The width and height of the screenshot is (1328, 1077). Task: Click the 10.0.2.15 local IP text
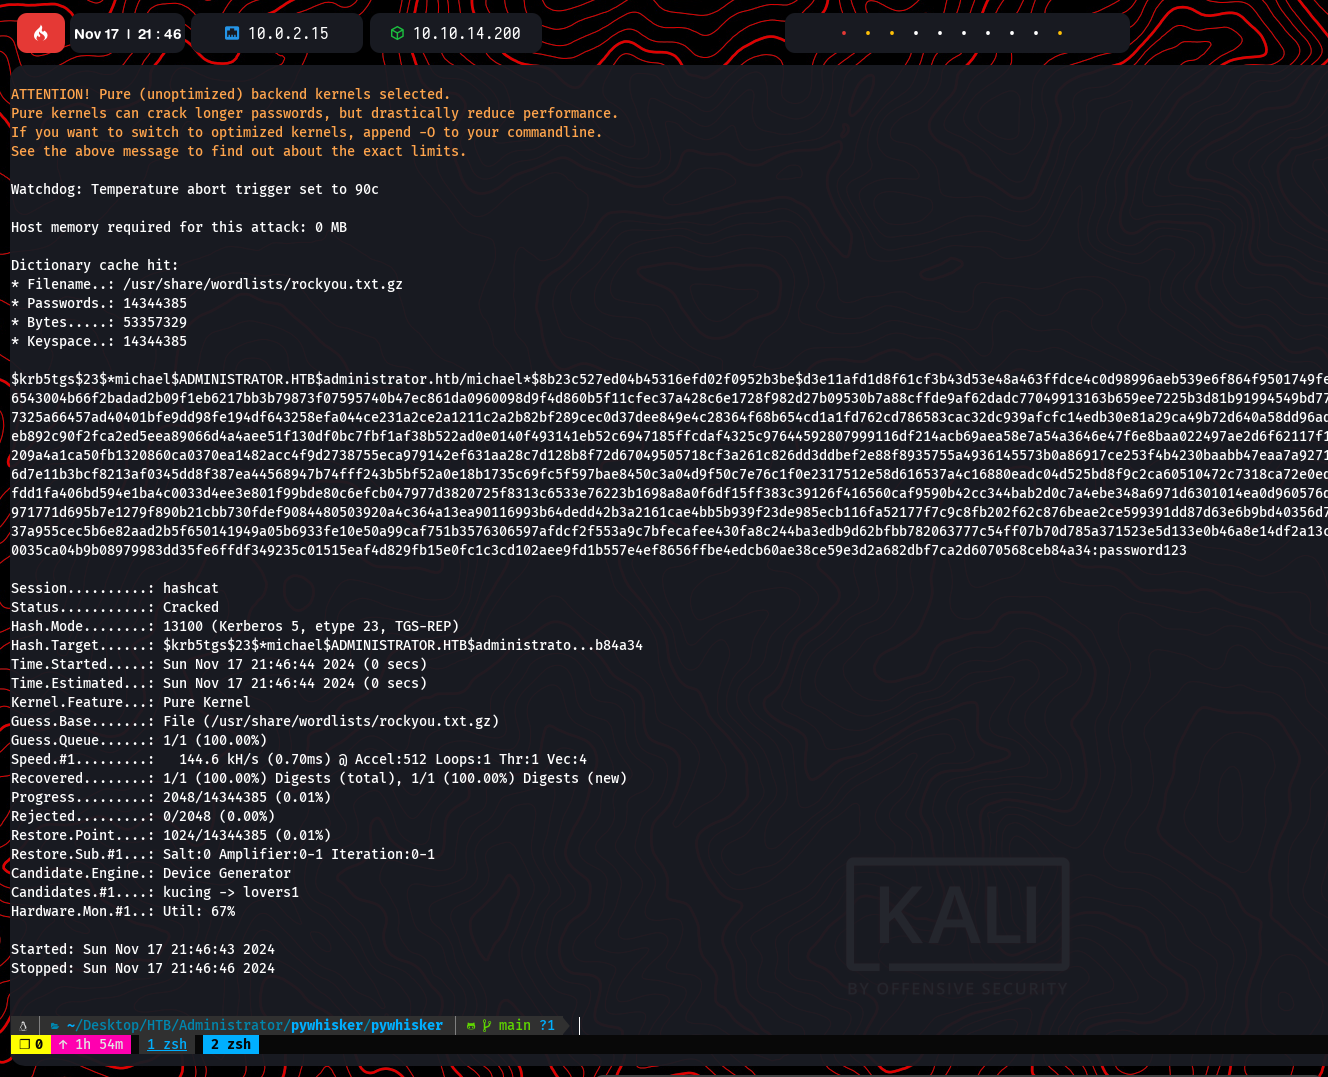[288, 33]
